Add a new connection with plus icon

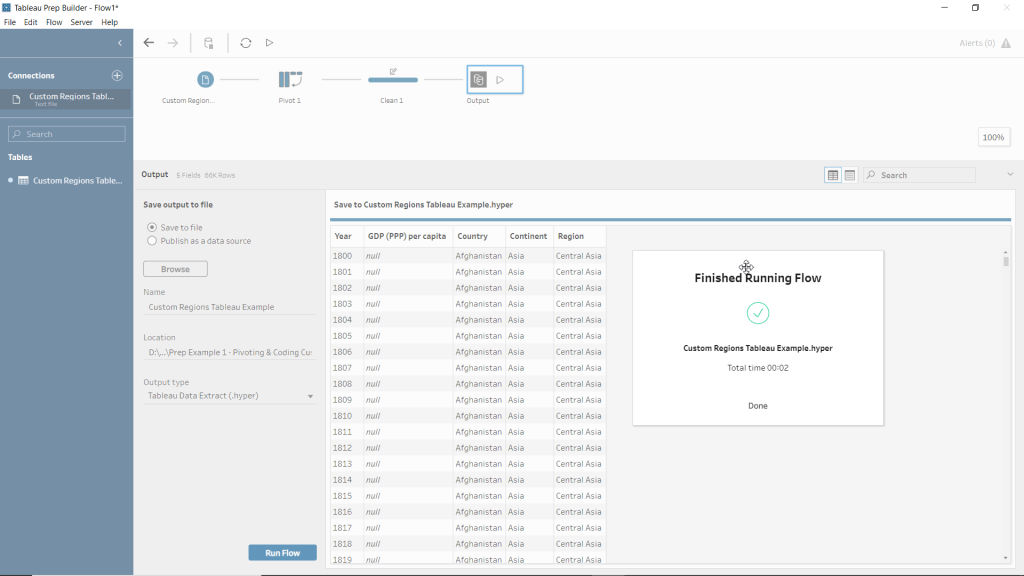(x=117, y=76)
